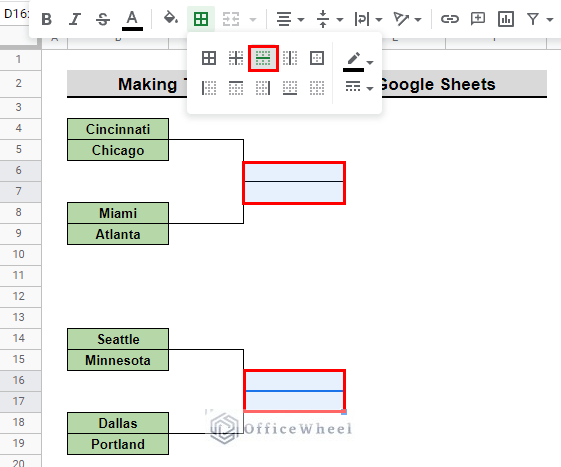Apply all borders option
This screenshot has width=561, height=467.
[209, 58]
